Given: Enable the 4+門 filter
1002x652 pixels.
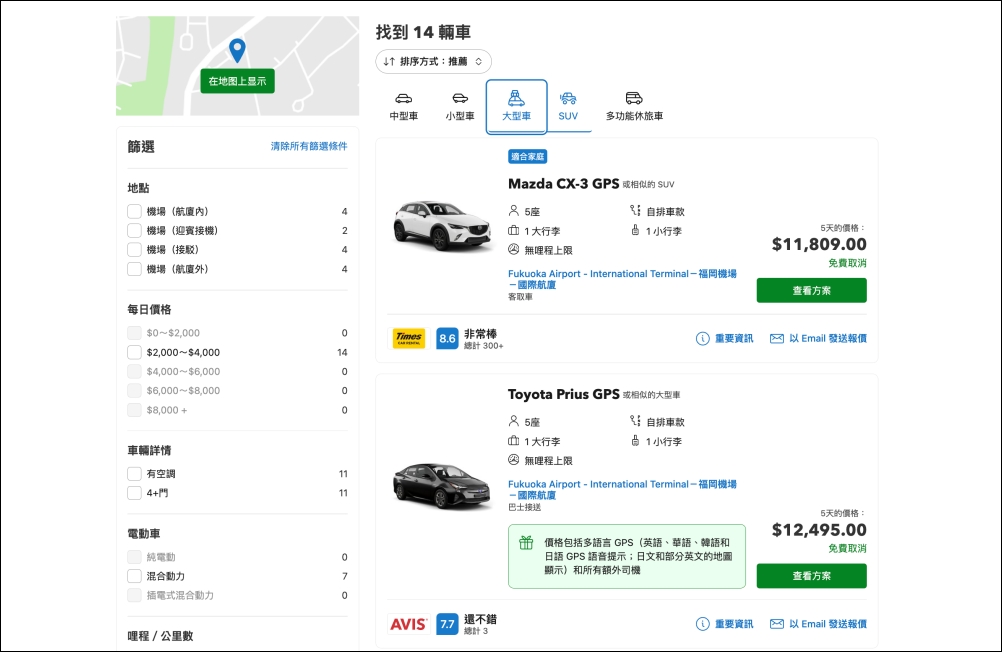Looking at the screenshot, I should [134, 493].
